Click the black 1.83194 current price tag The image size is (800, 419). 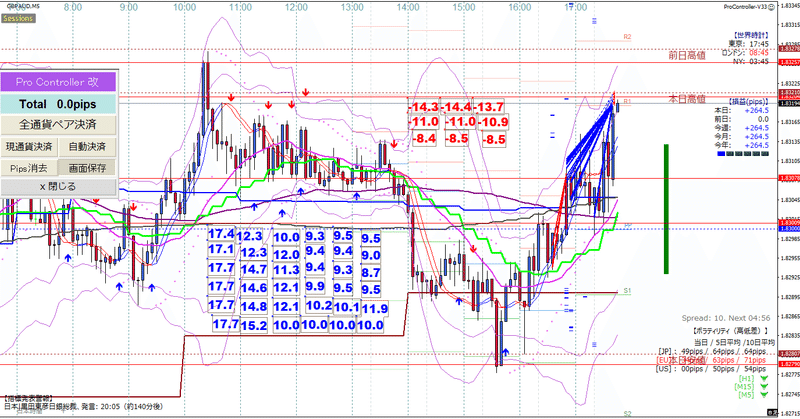pos(789,104)
